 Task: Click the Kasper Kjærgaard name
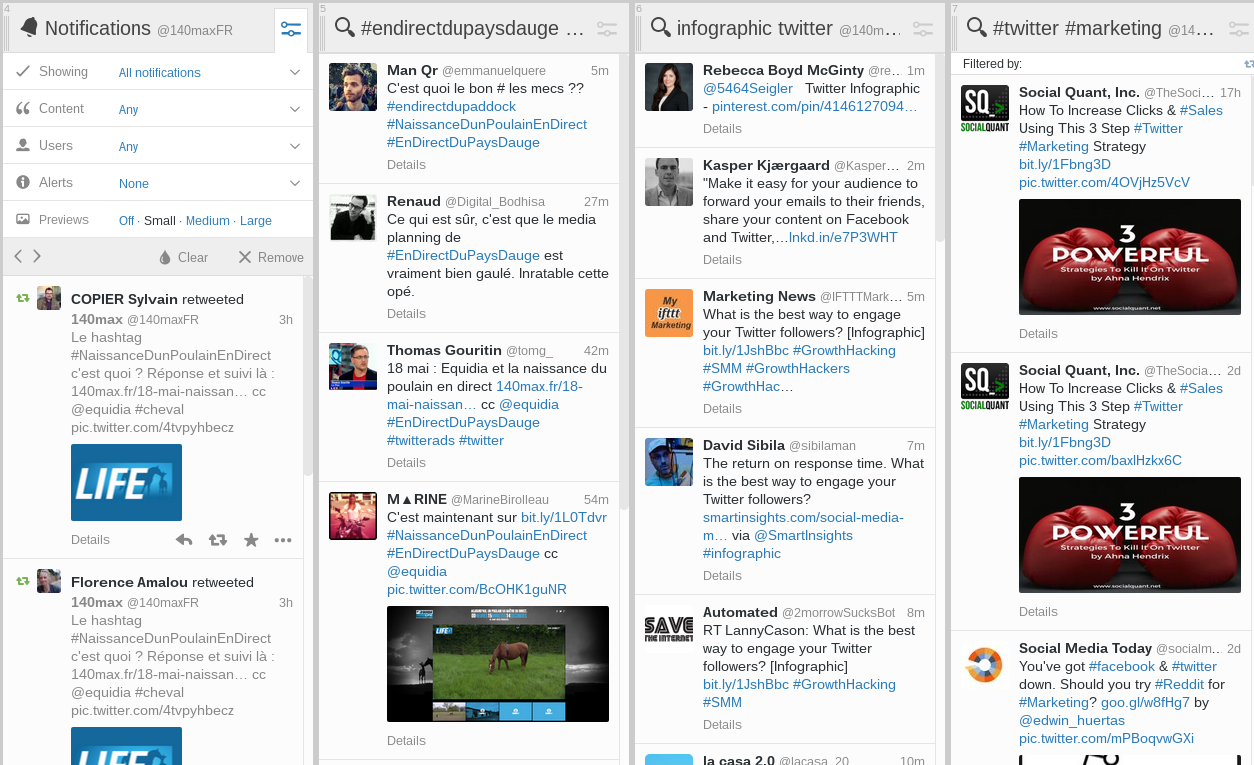pos(766,165)
